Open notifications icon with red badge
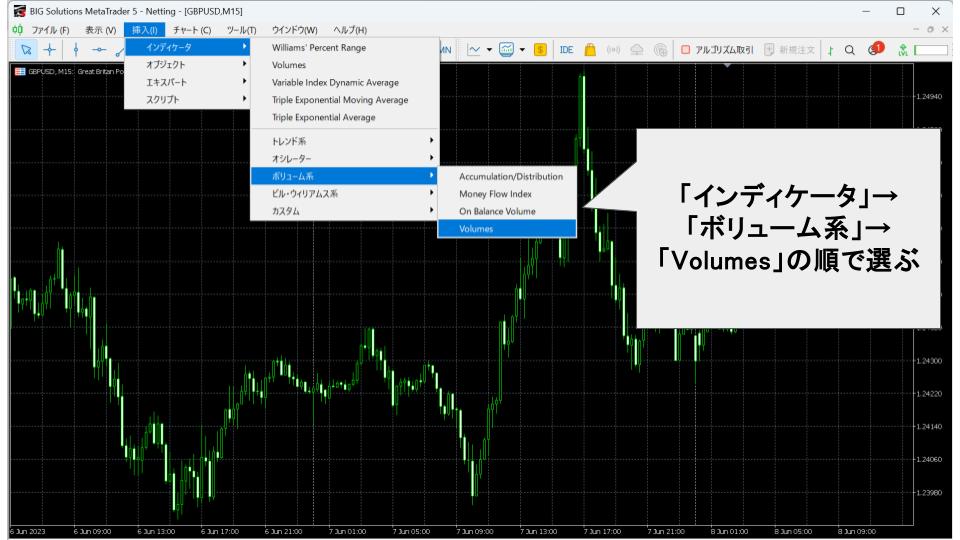Screen dimensions: 960x540 point(876,48)
